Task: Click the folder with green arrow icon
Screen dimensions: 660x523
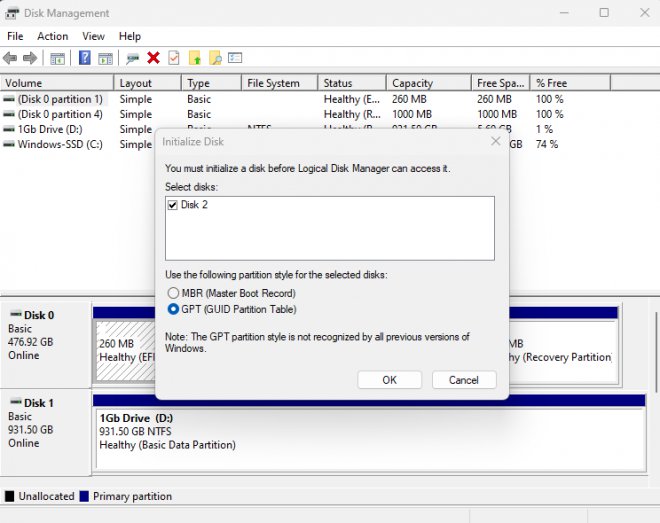Action: click(x=195, y=58)
